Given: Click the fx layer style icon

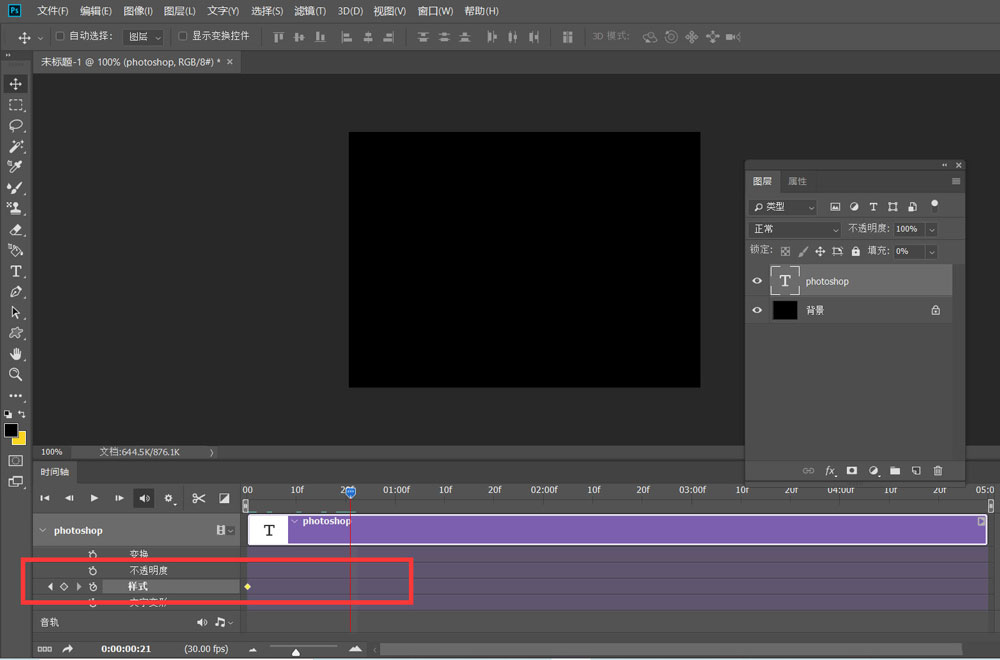Looking at the screenshot, I should click(x=830, y=470).
